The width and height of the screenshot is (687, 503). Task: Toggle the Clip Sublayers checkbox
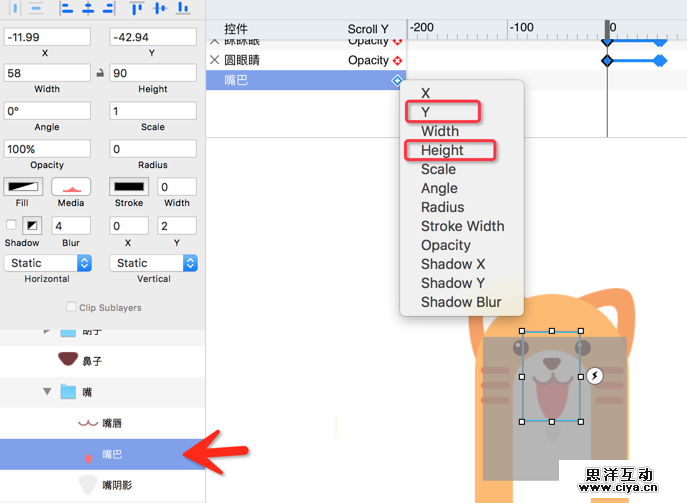pos(71,307)
